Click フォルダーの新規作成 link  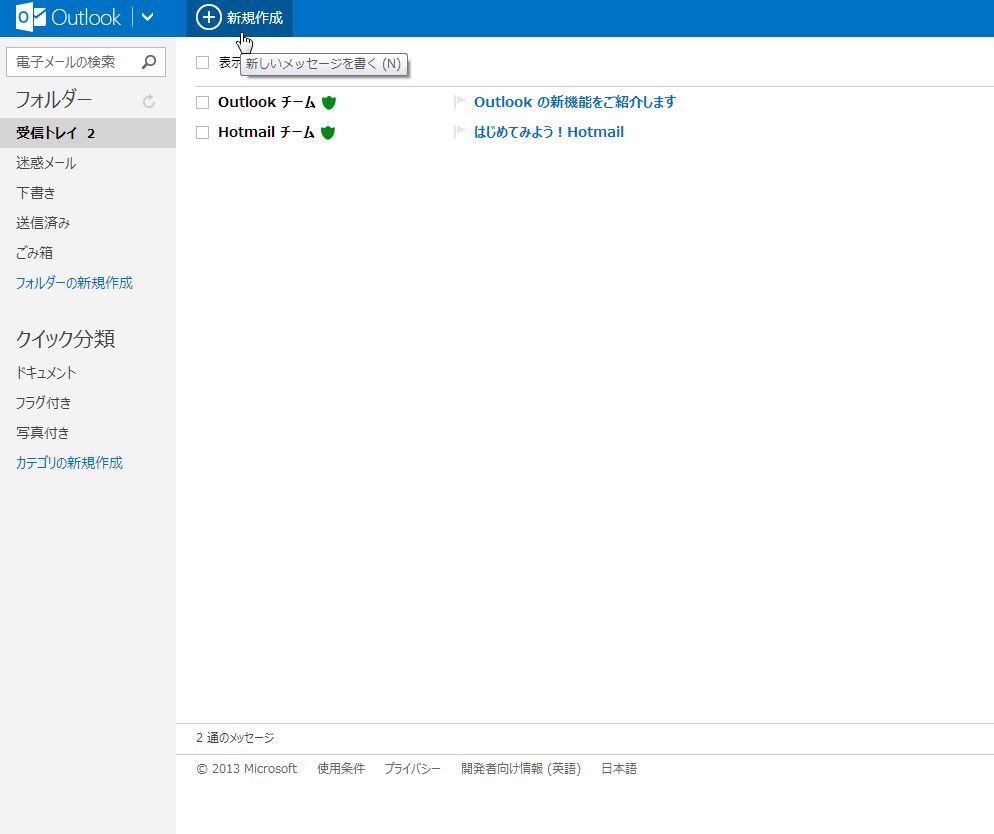[74, 283]
